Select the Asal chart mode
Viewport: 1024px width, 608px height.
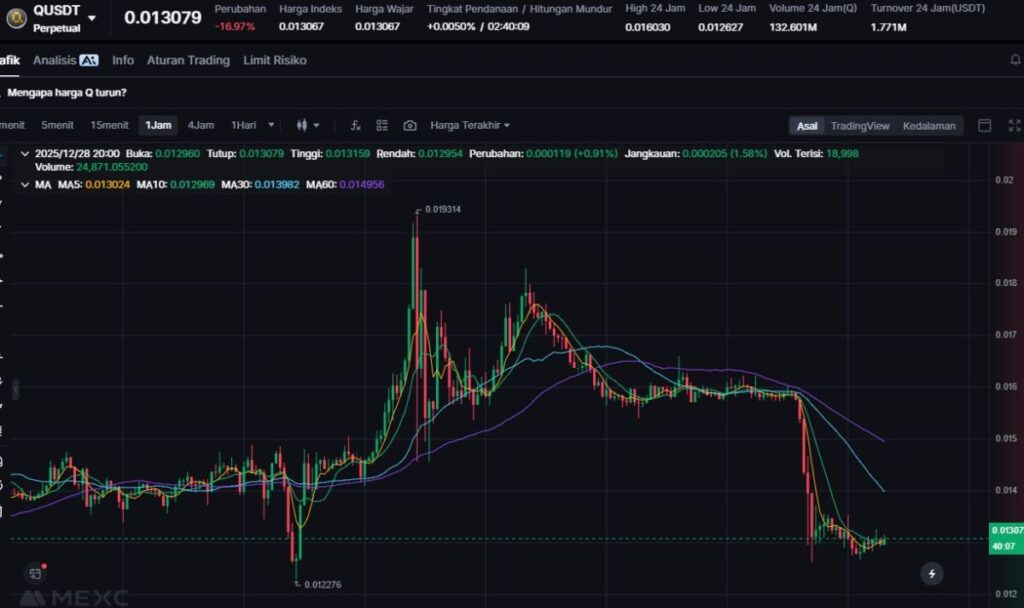806,125
